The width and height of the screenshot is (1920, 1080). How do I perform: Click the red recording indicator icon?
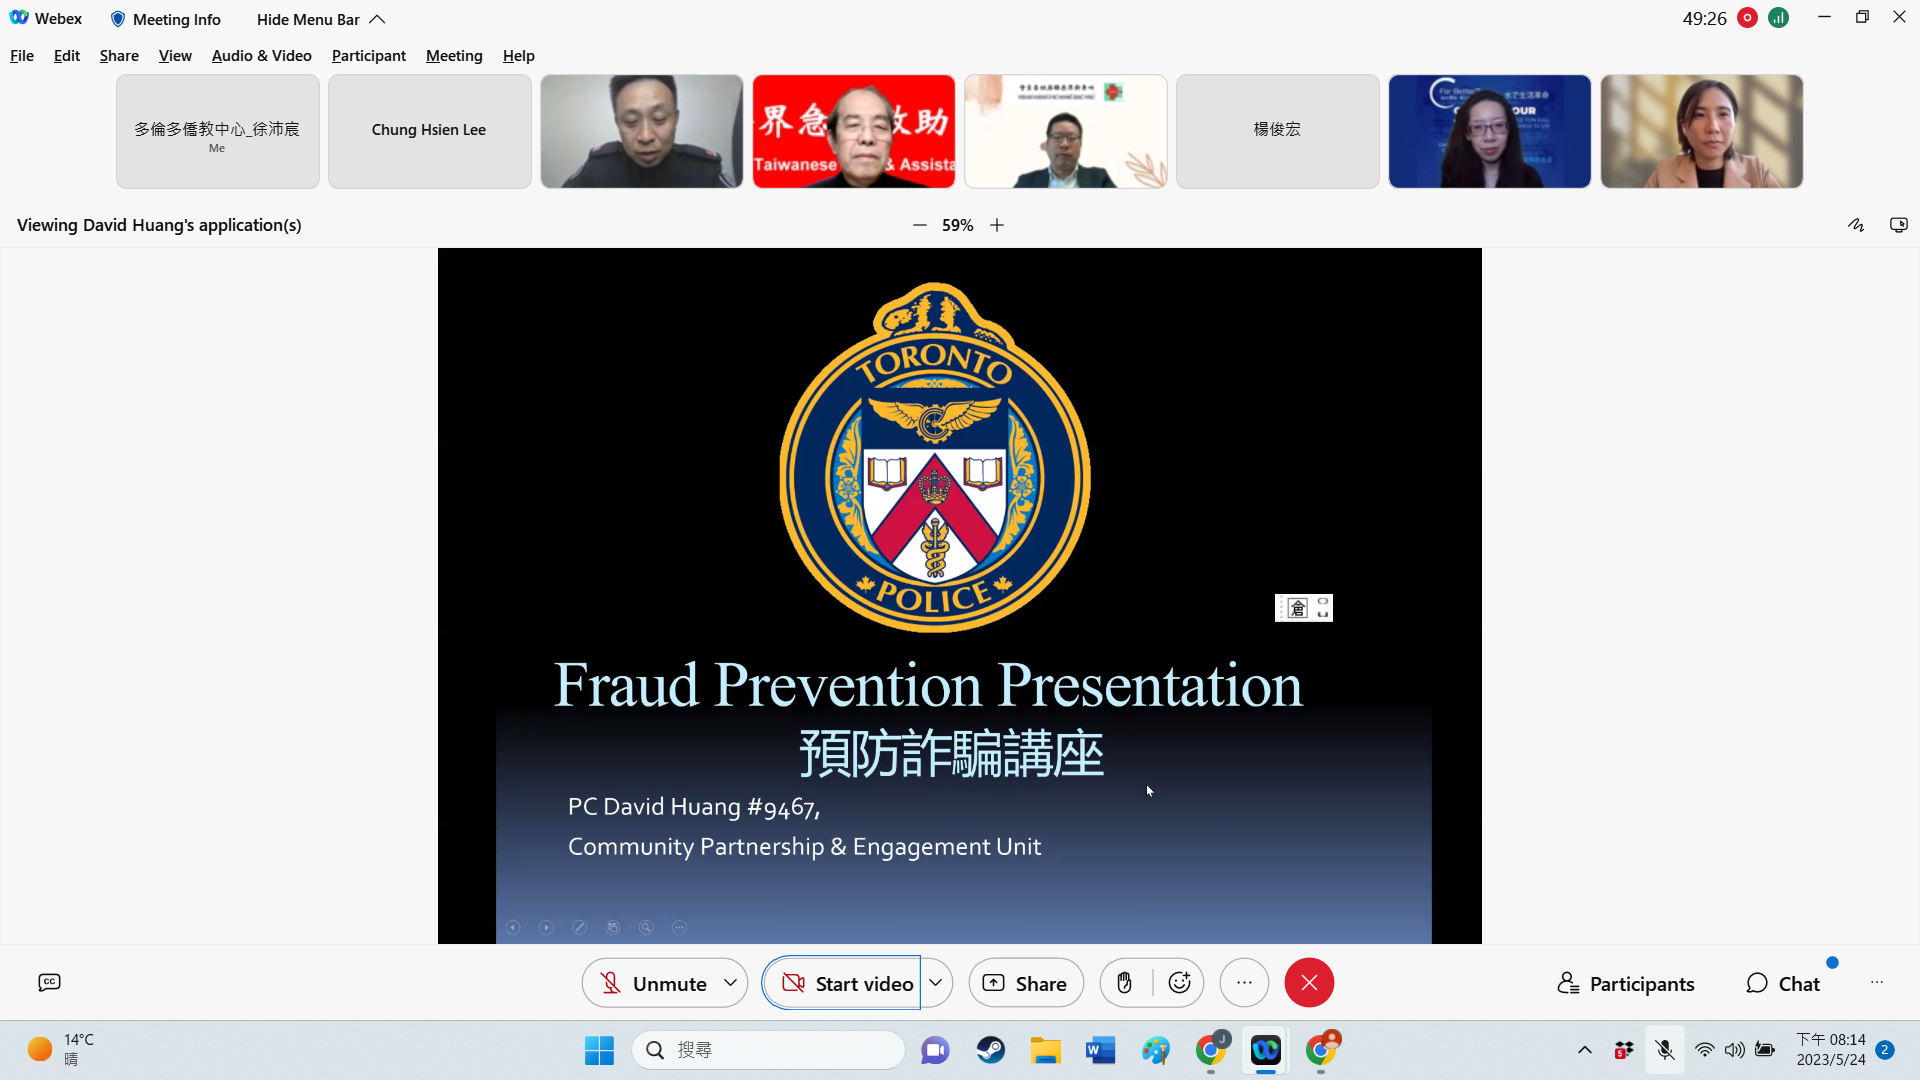pos(1747,18)
